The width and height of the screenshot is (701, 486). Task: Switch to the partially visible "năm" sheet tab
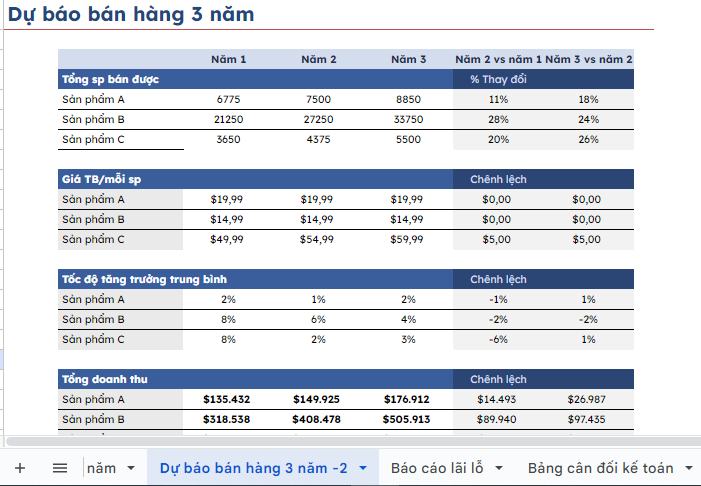point(101,468)
